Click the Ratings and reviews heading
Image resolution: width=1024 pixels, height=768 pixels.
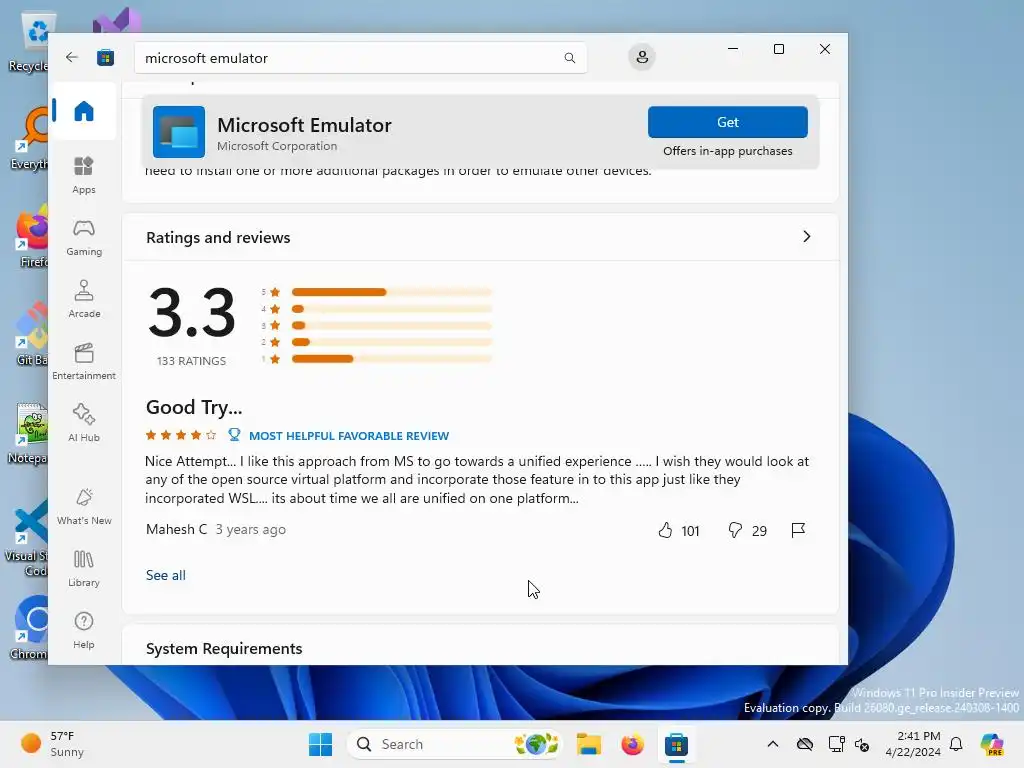tap(218, 237)
